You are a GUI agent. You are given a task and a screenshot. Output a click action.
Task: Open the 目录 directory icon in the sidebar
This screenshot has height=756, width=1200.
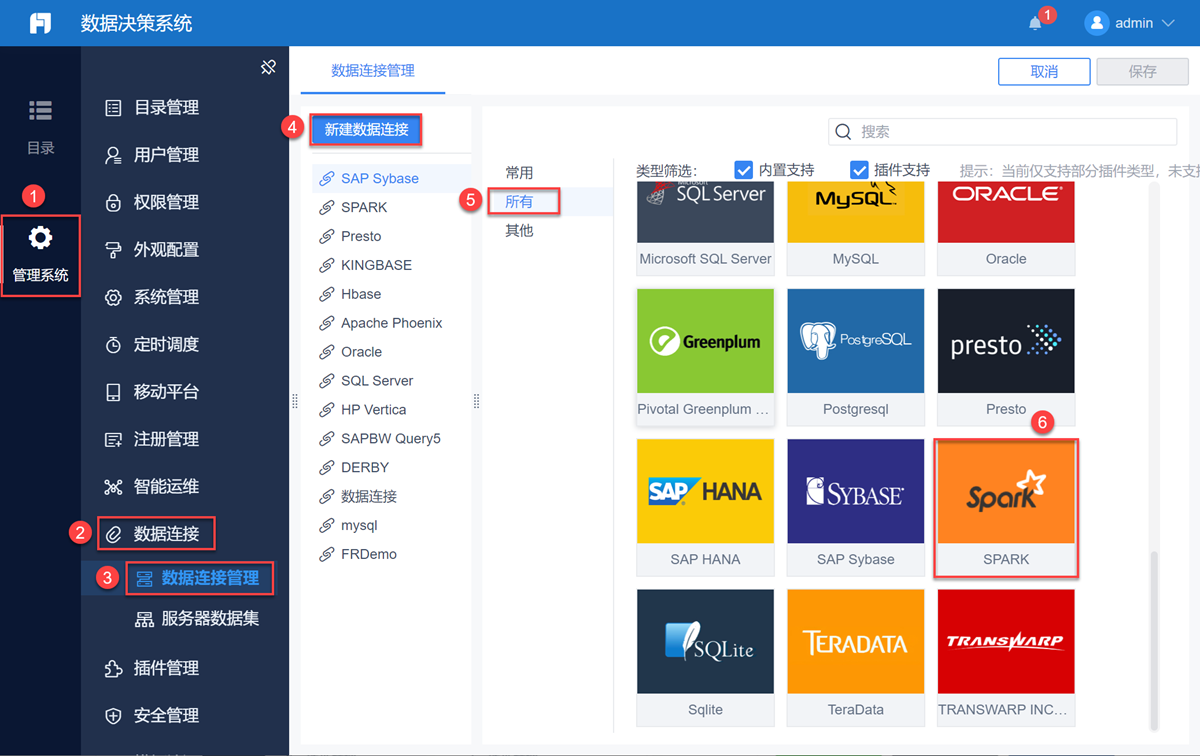[x=40, y=110]
